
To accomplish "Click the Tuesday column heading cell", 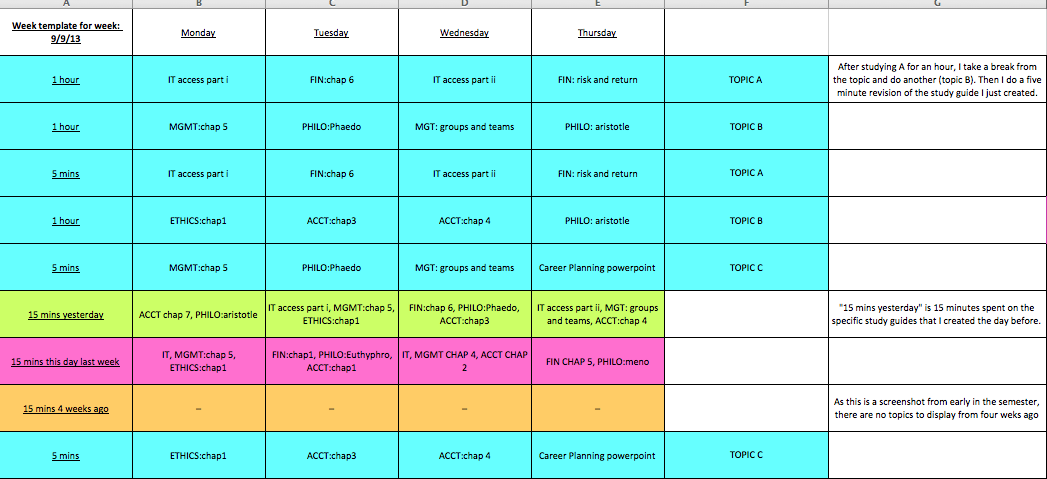I will click(331, 32).
